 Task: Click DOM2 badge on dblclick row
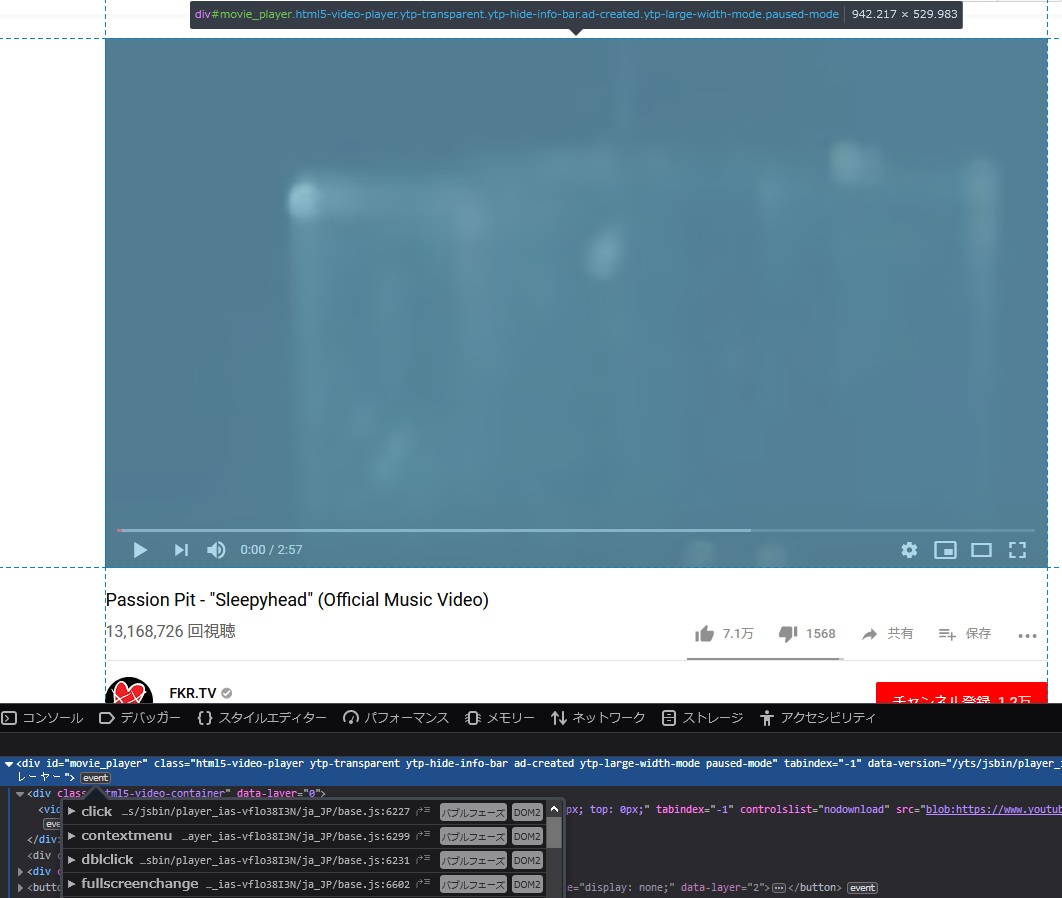point(527,860)
